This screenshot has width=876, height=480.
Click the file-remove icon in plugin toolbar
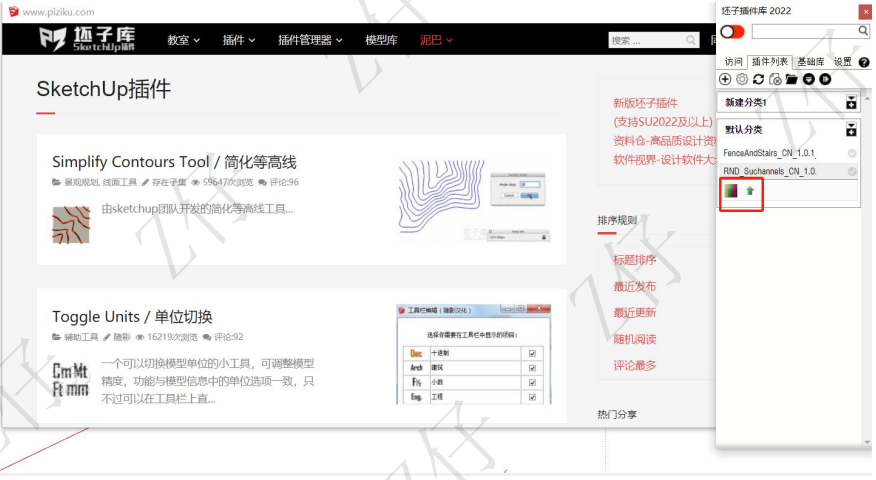[x=775, y=79]
